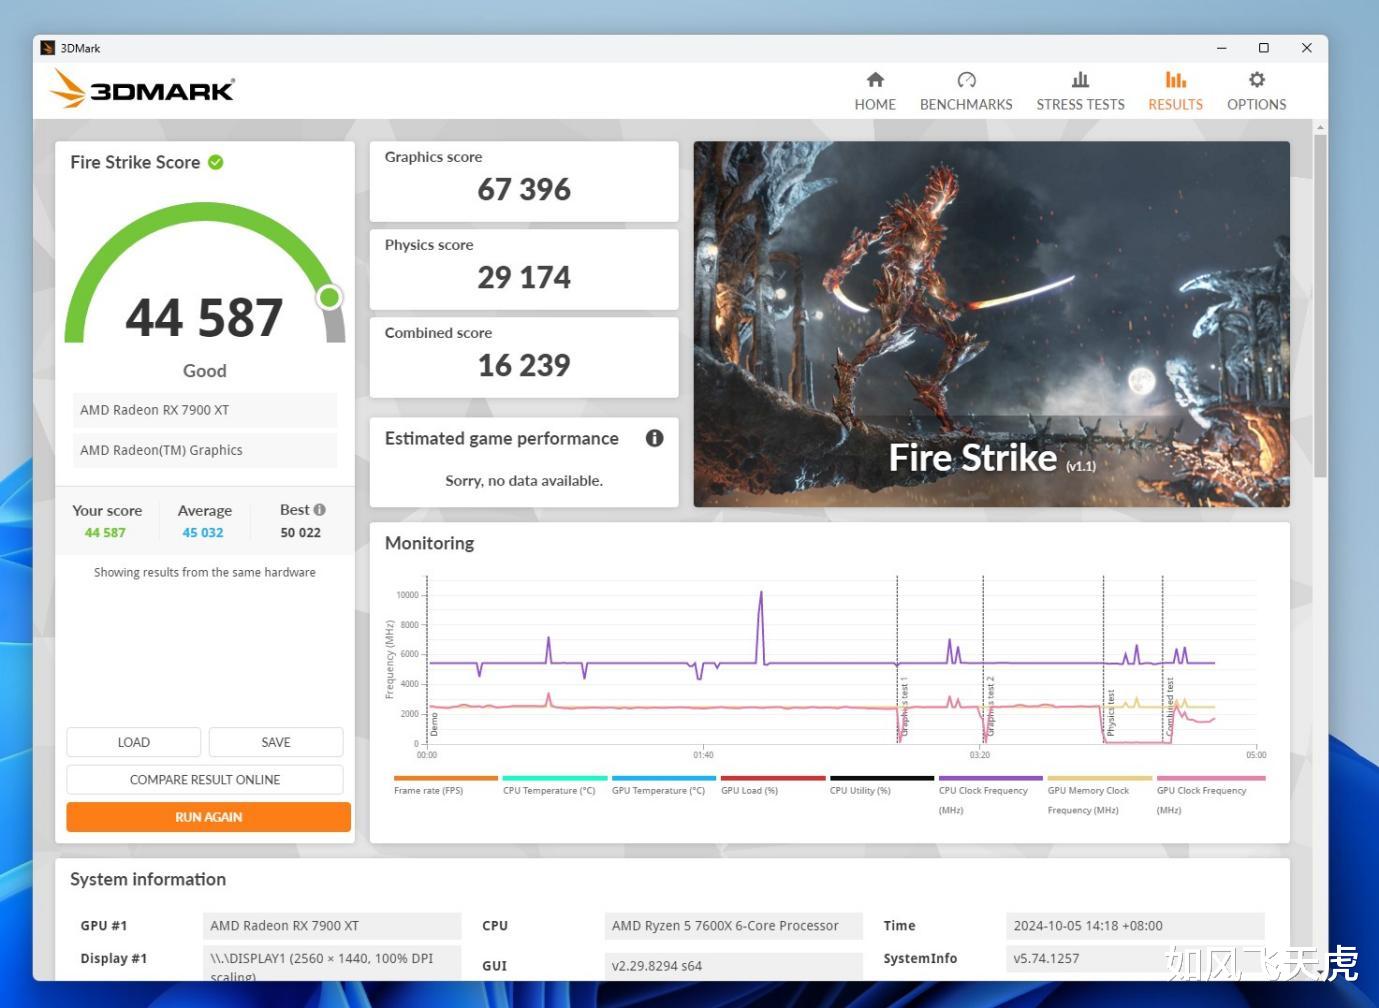Image resolution: width=1379 pixels, height=1008 pixels.
Task: Toggle the CPU Utility (%) legend entry
Action: (882, 785)
